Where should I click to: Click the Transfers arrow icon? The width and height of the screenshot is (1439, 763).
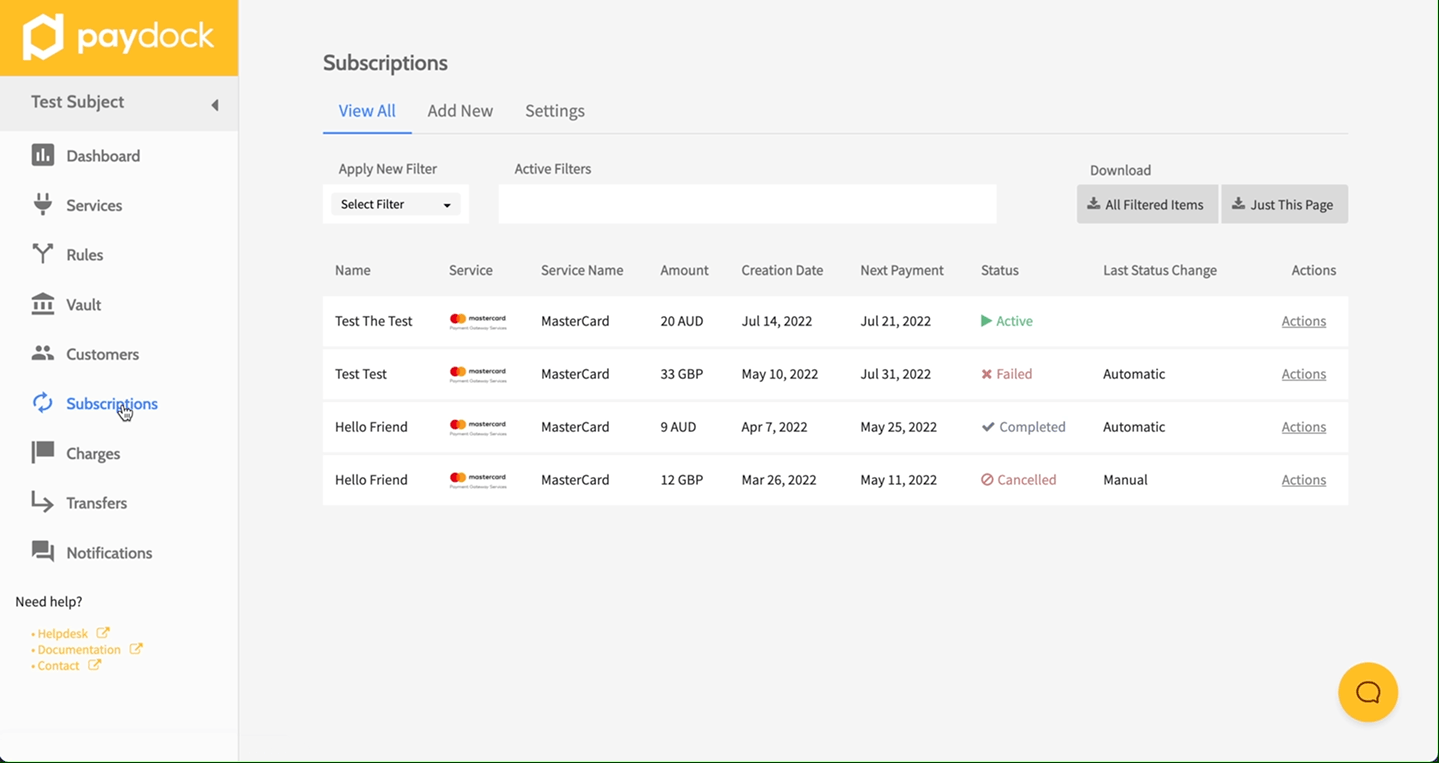tap(42, 502)
